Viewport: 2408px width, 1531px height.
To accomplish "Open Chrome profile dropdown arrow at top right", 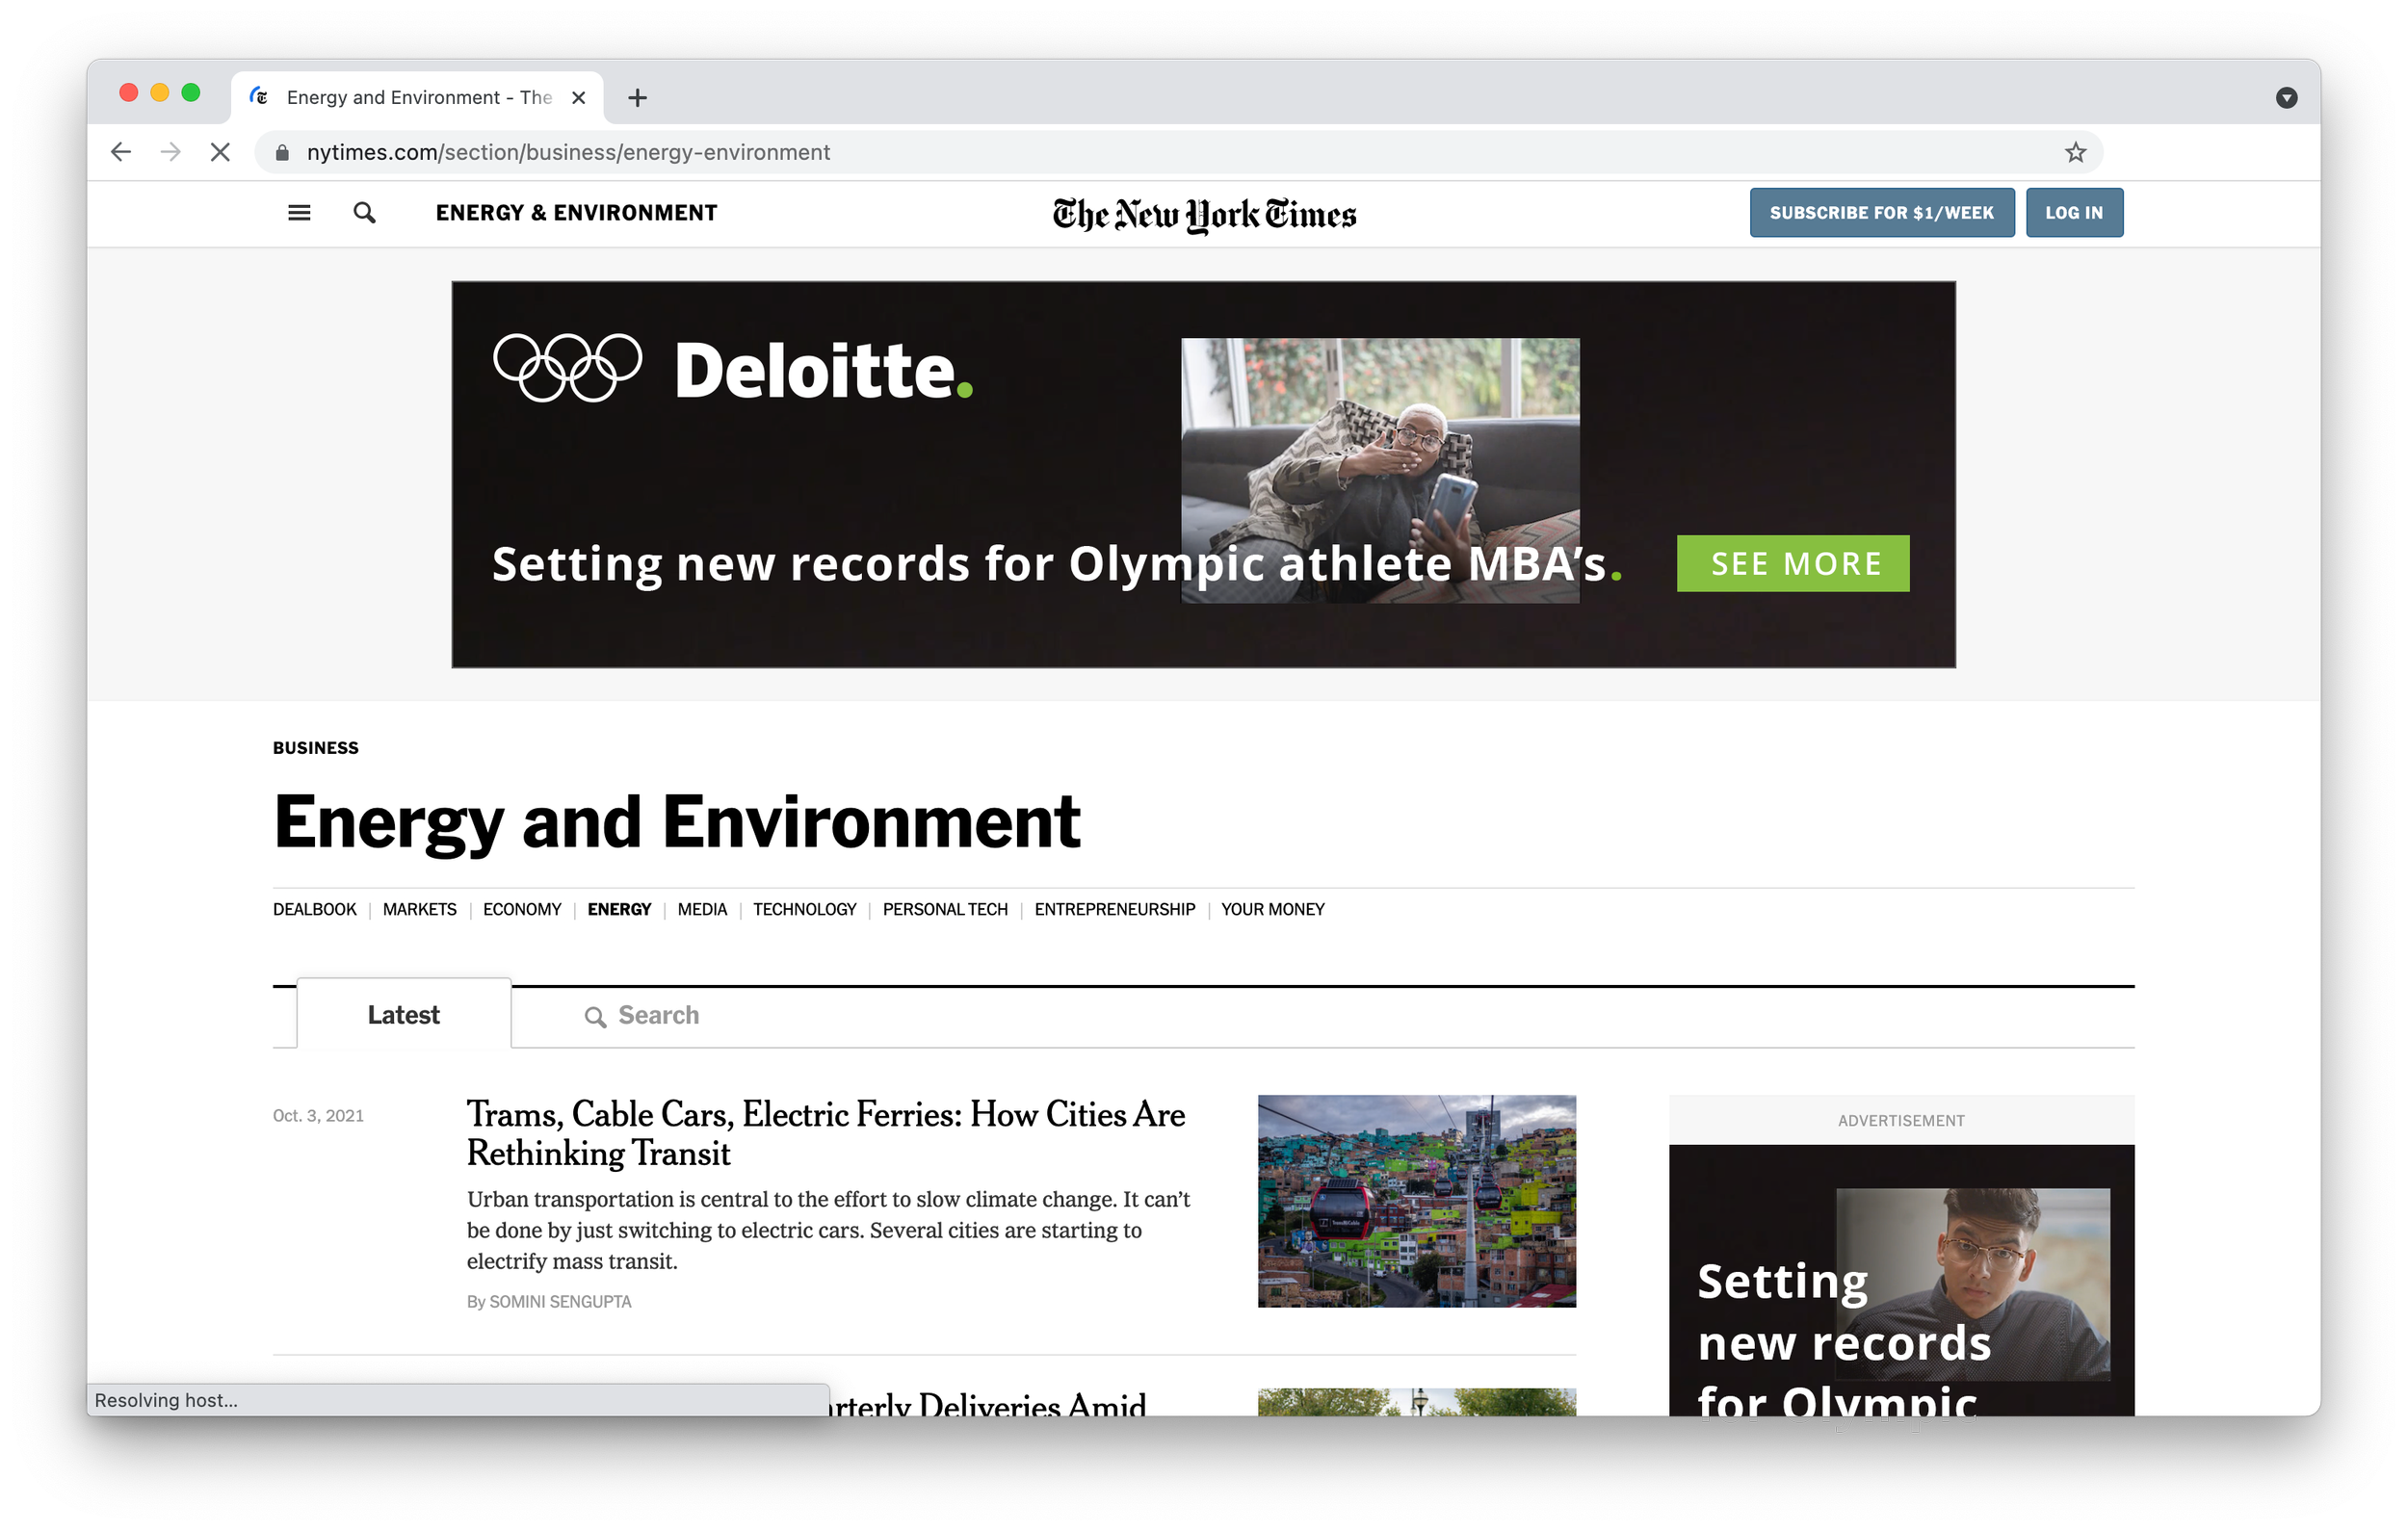I will tap(2285, 98).
